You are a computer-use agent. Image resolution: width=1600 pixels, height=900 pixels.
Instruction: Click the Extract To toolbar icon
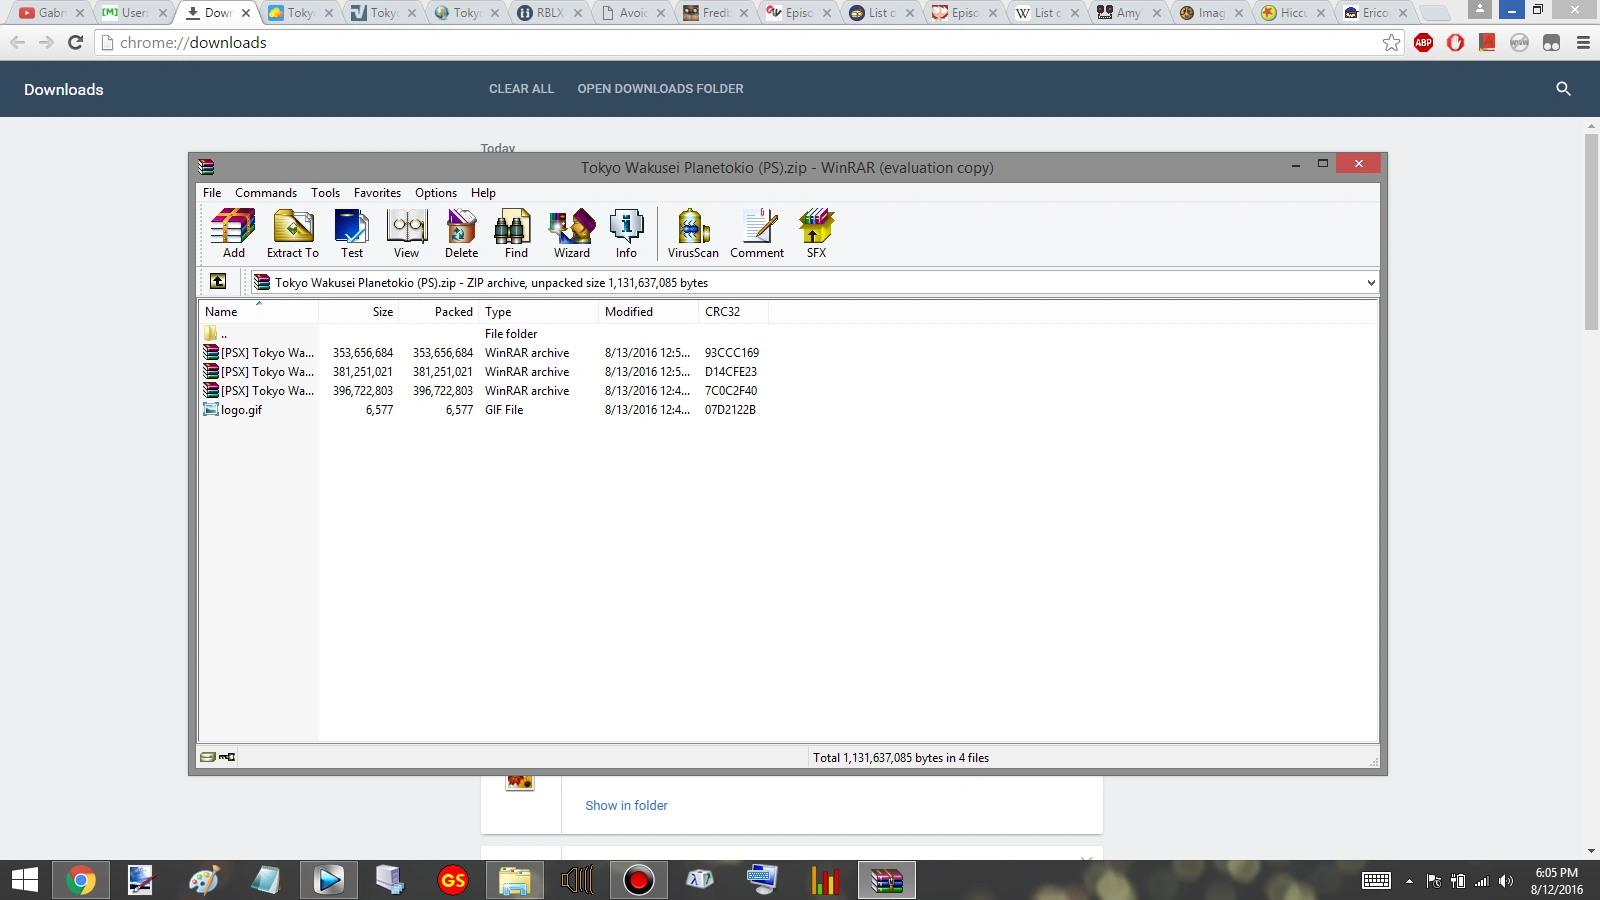tap(293, 234)
